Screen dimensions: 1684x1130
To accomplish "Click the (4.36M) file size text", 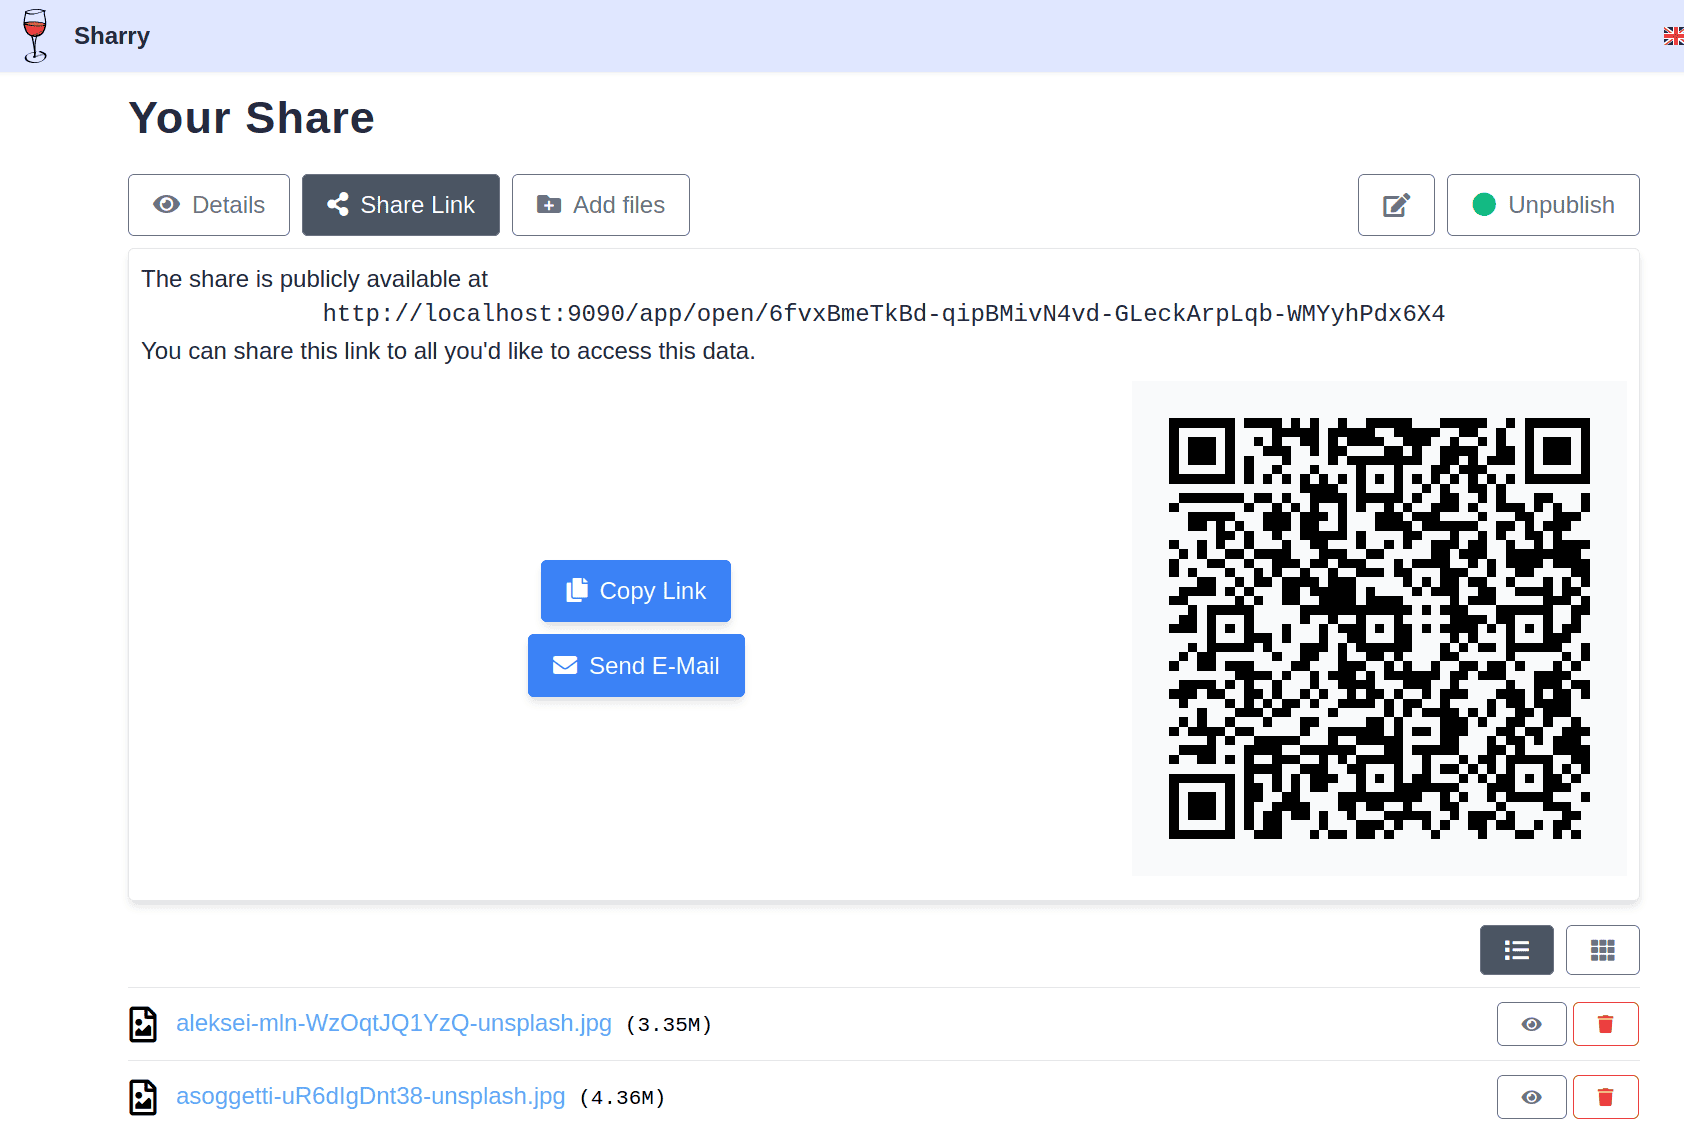I will (x=623, y=1098).
